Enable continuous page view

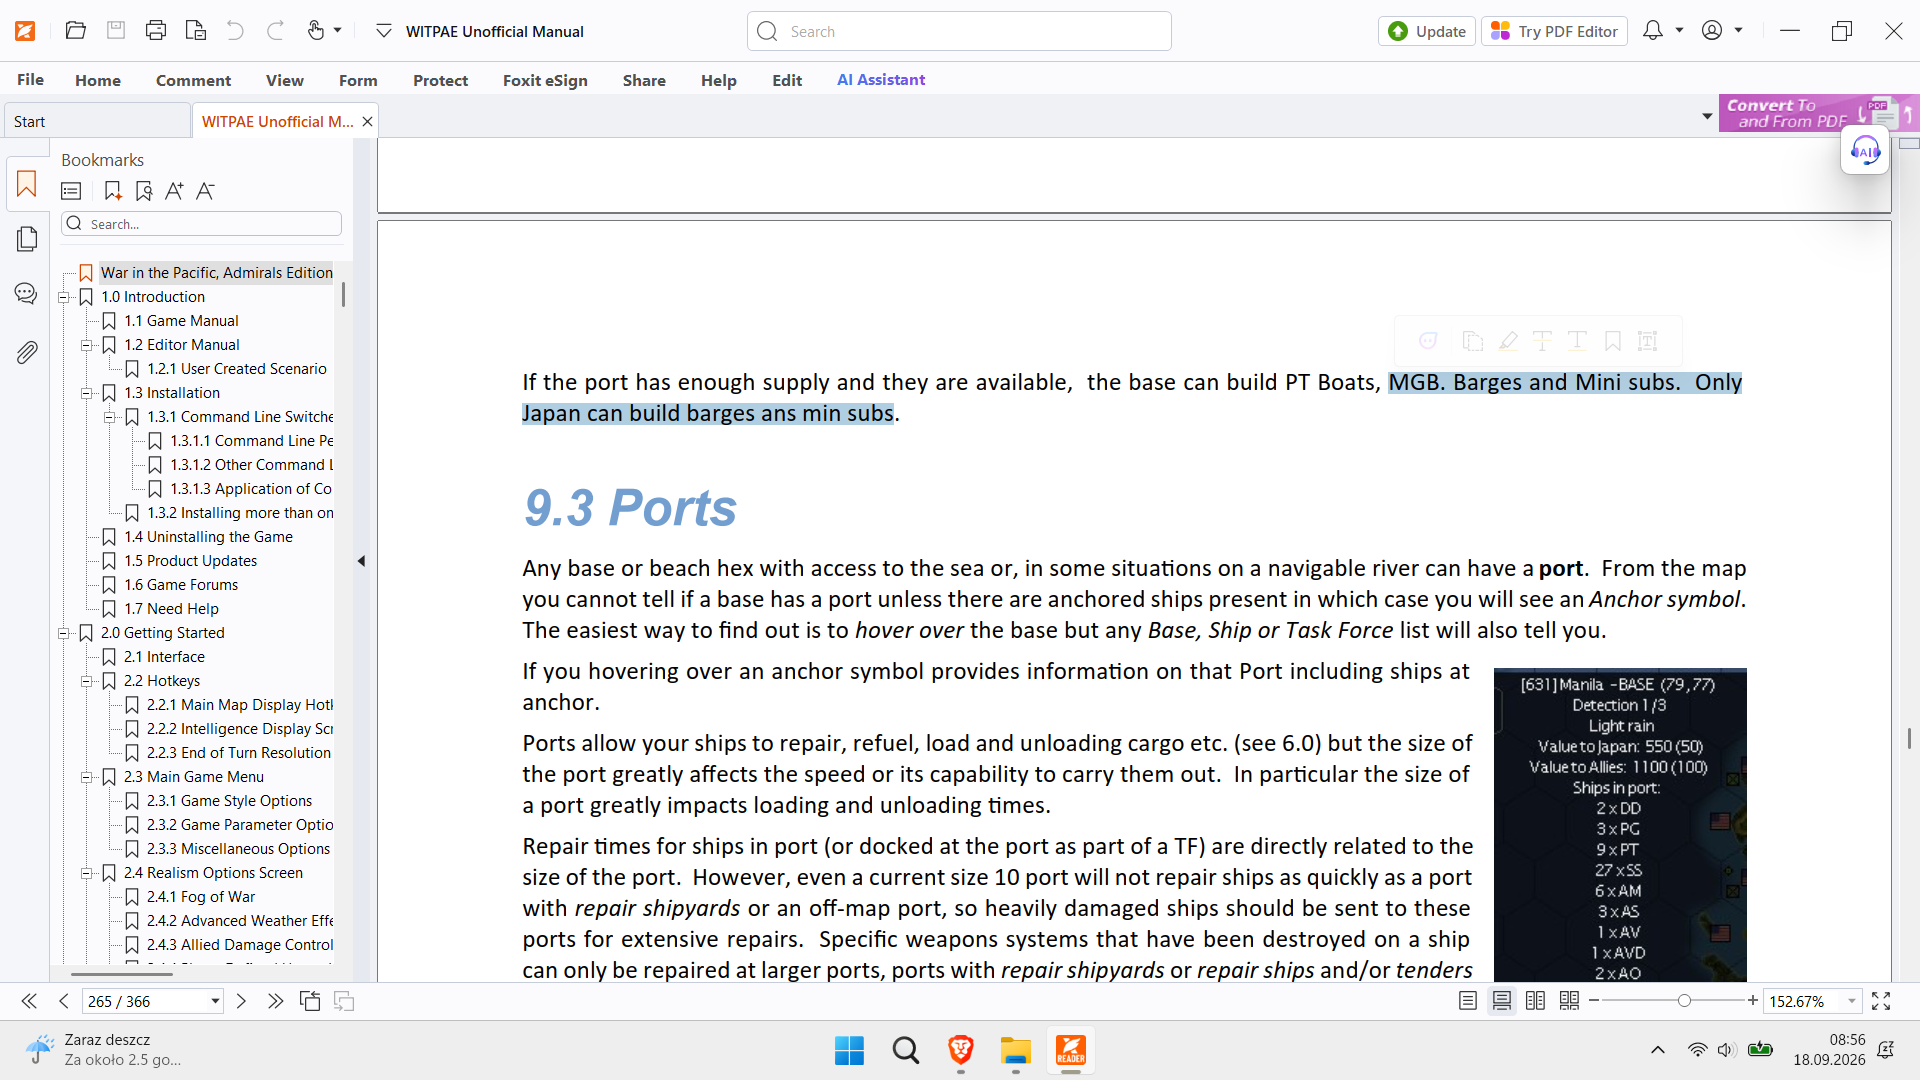(1502, 1001)
